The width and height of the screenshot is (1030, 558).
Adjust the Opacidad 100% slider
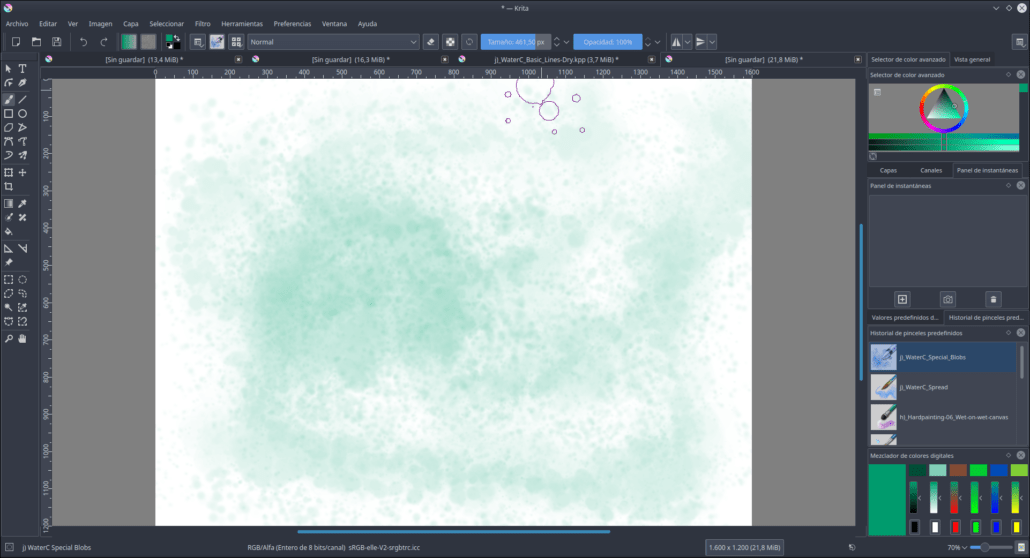pyautogui.click(x=608, y=42)
